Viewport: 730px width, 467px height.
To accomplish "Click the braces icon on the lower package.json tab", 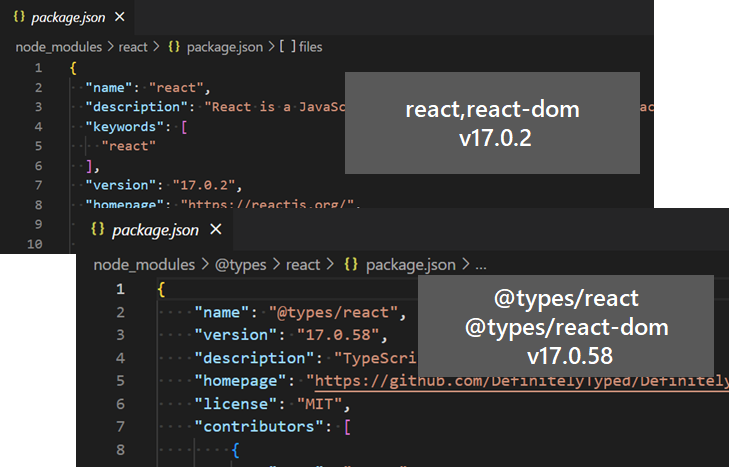I will click(x=98, y=229).
